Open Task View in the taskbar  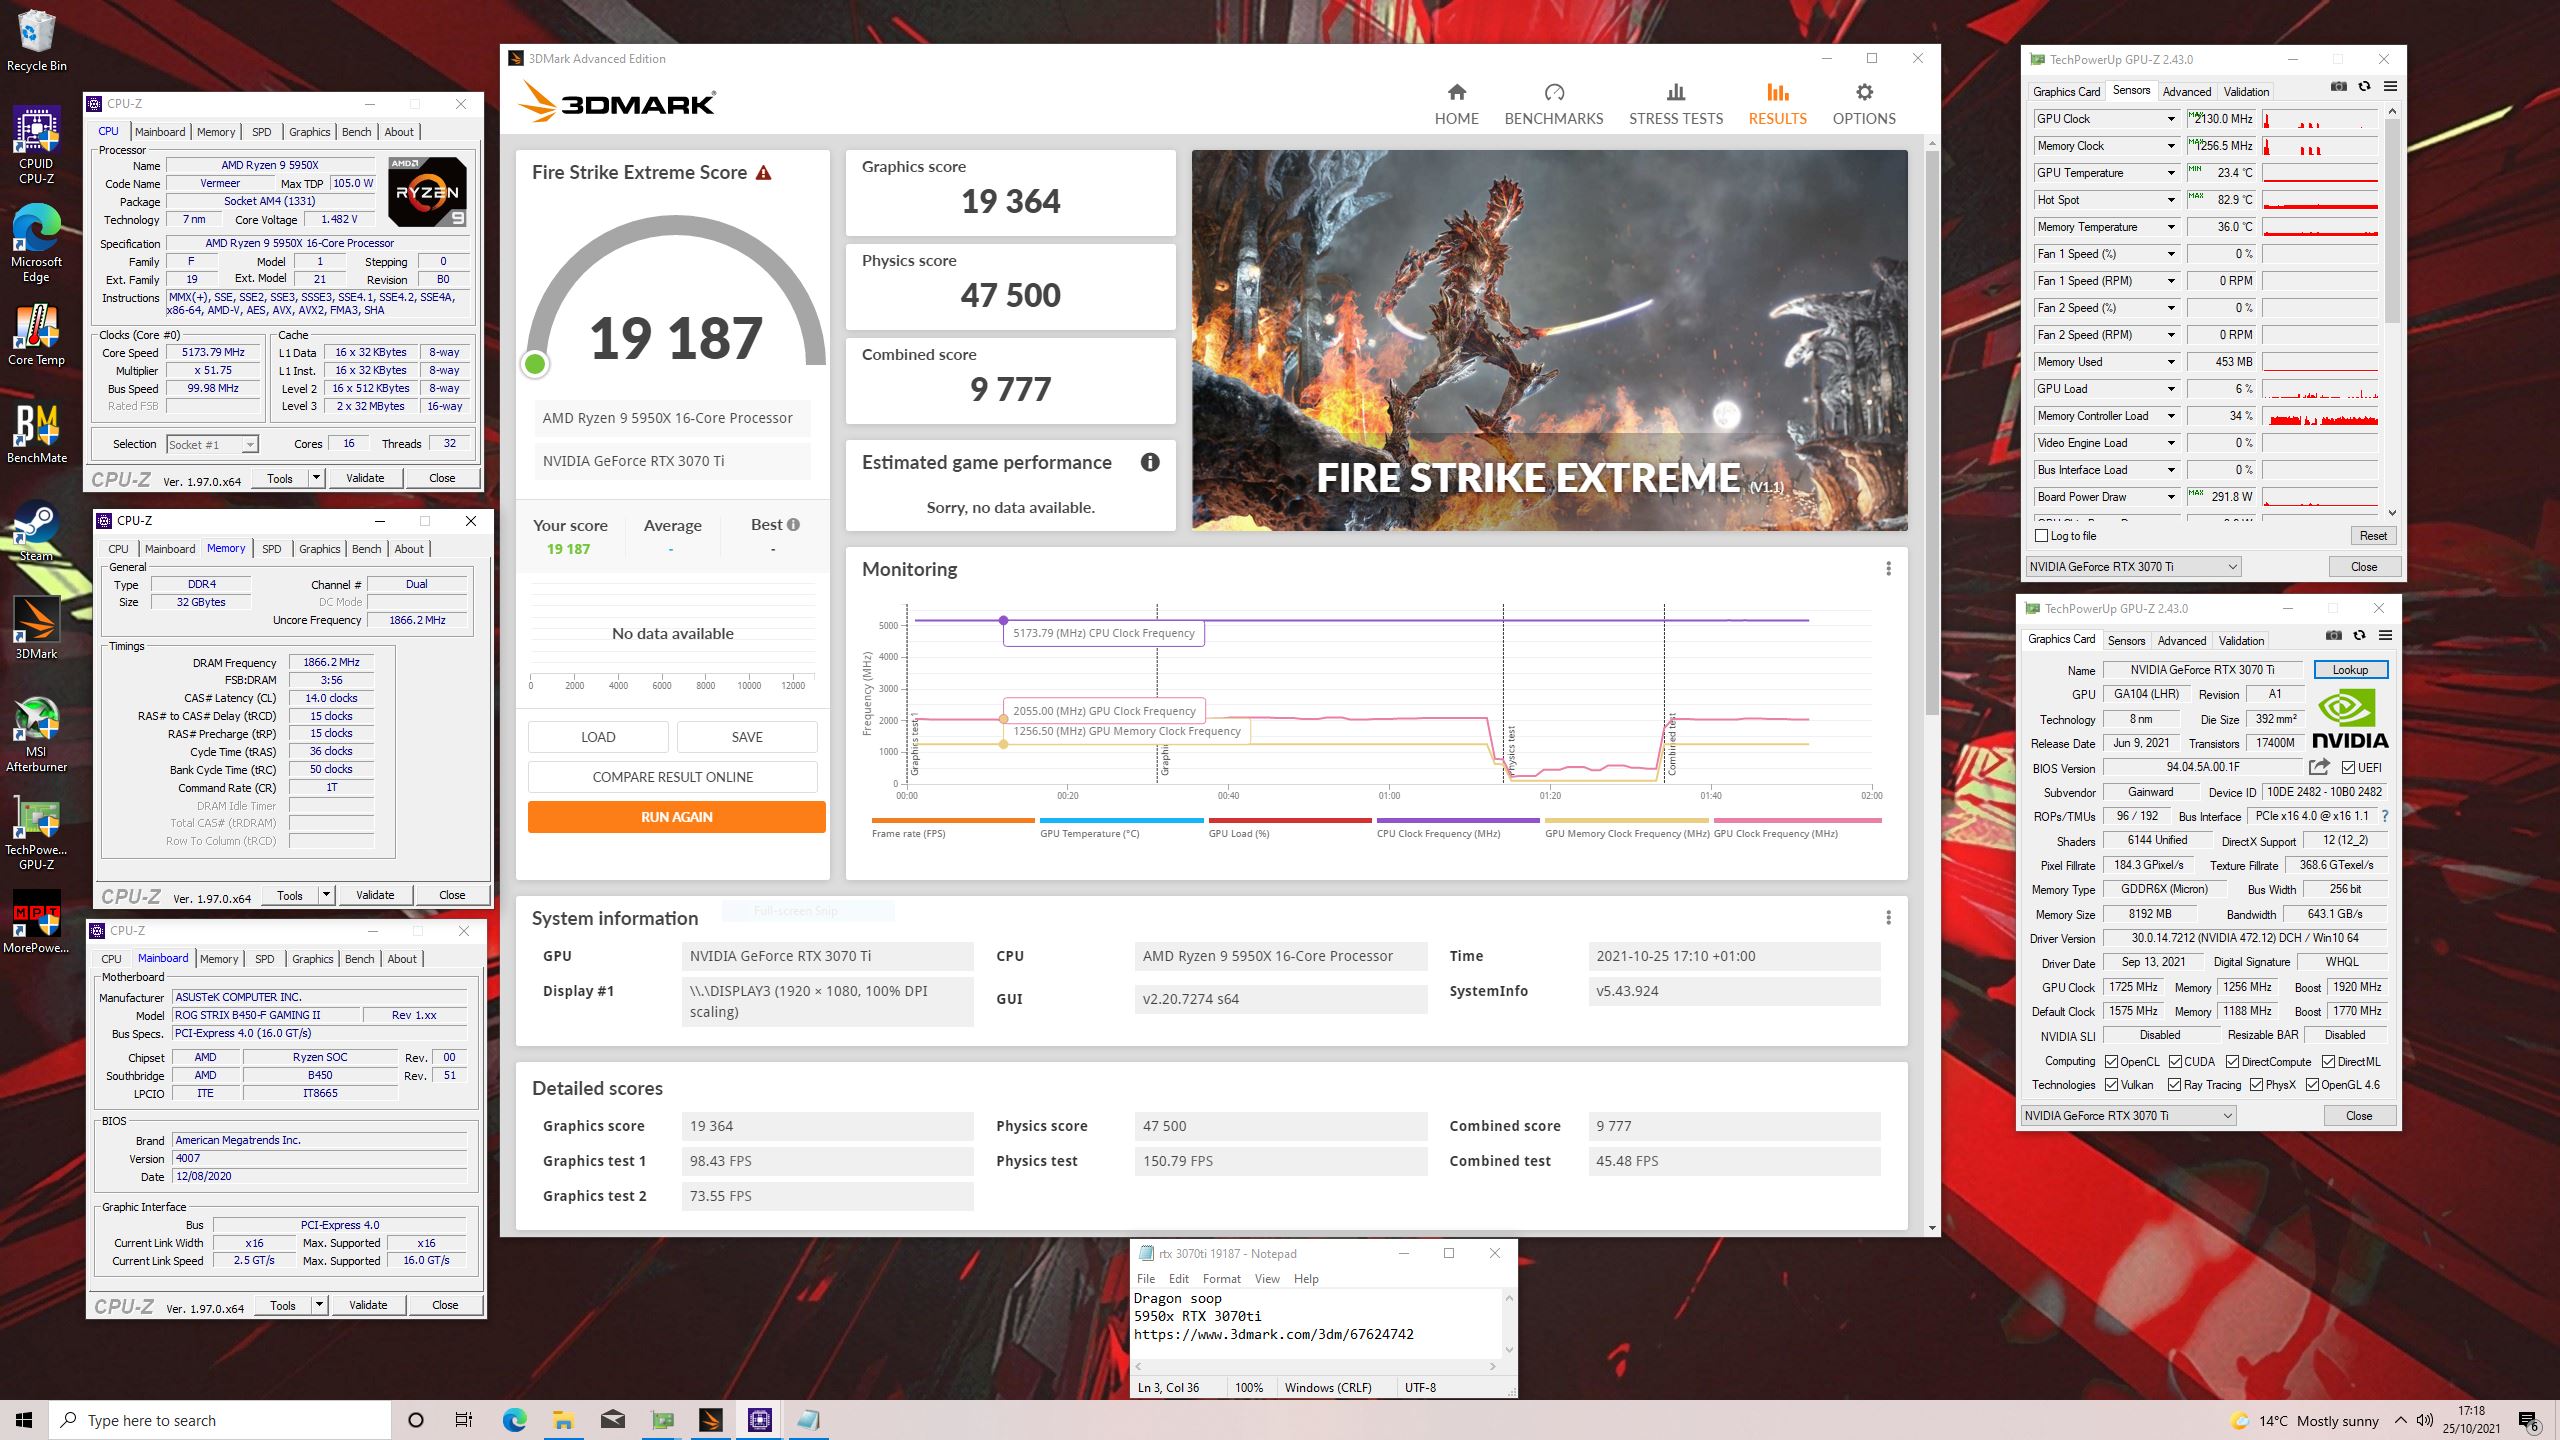coord(464,1420)
